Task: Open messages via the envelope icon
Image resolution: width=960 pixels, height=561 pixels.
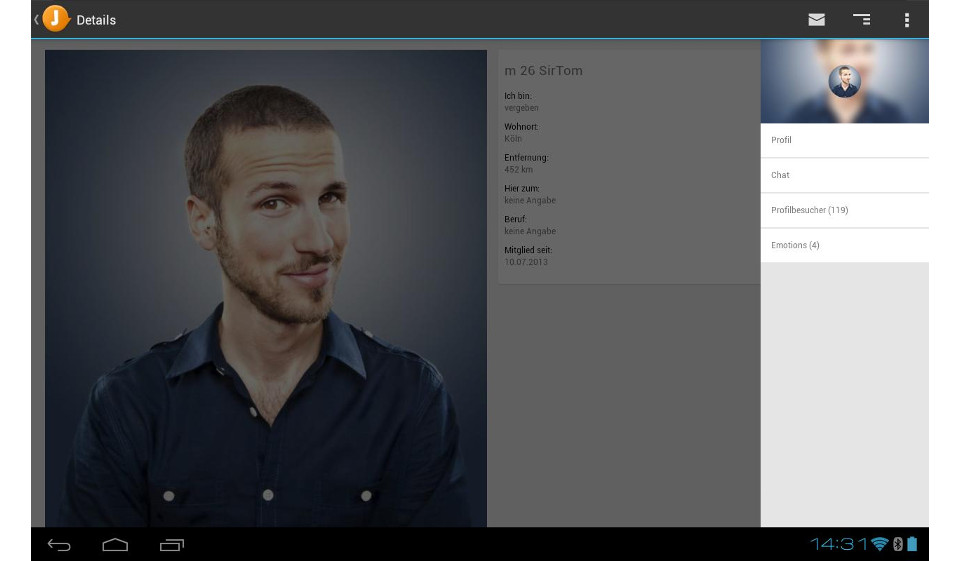Action: coord(817,19)
